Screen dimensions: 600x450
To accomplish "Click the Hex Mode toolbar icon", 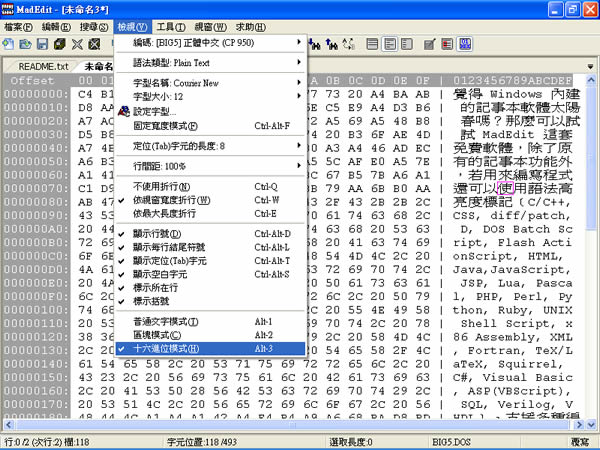I will pyautogui.click(x=465, y=44).
